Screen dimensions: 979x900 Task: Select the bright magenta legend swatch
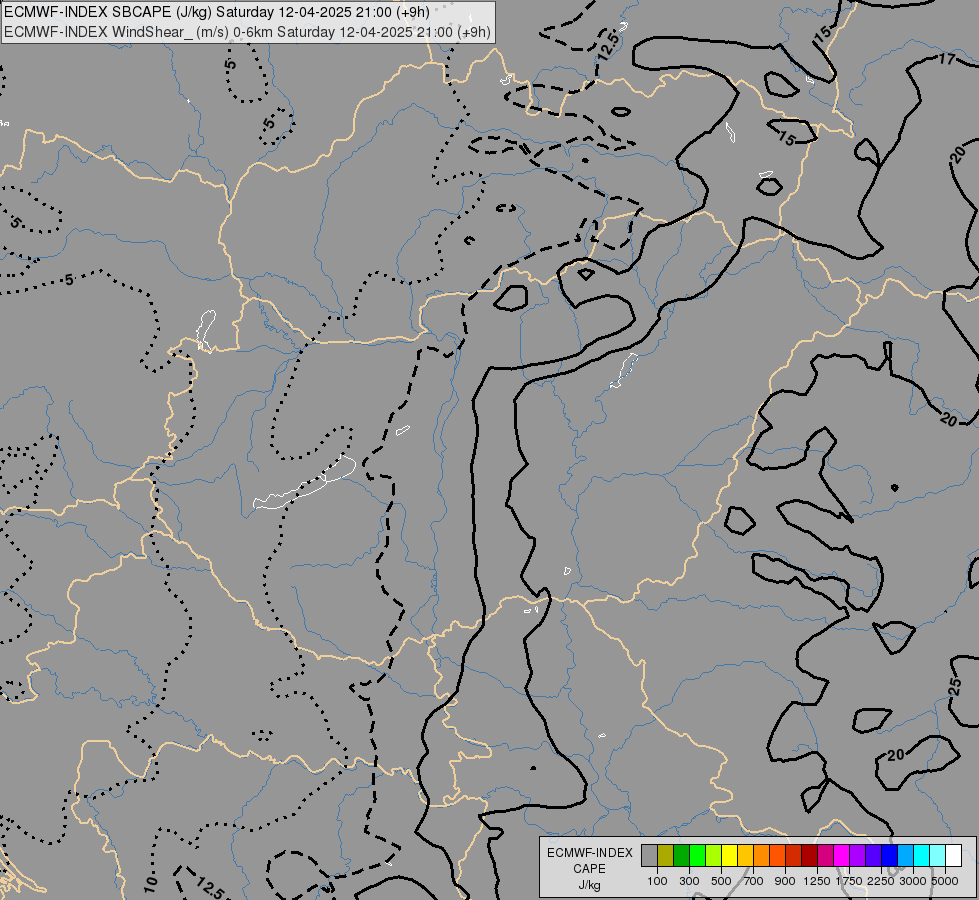[841, 856]
